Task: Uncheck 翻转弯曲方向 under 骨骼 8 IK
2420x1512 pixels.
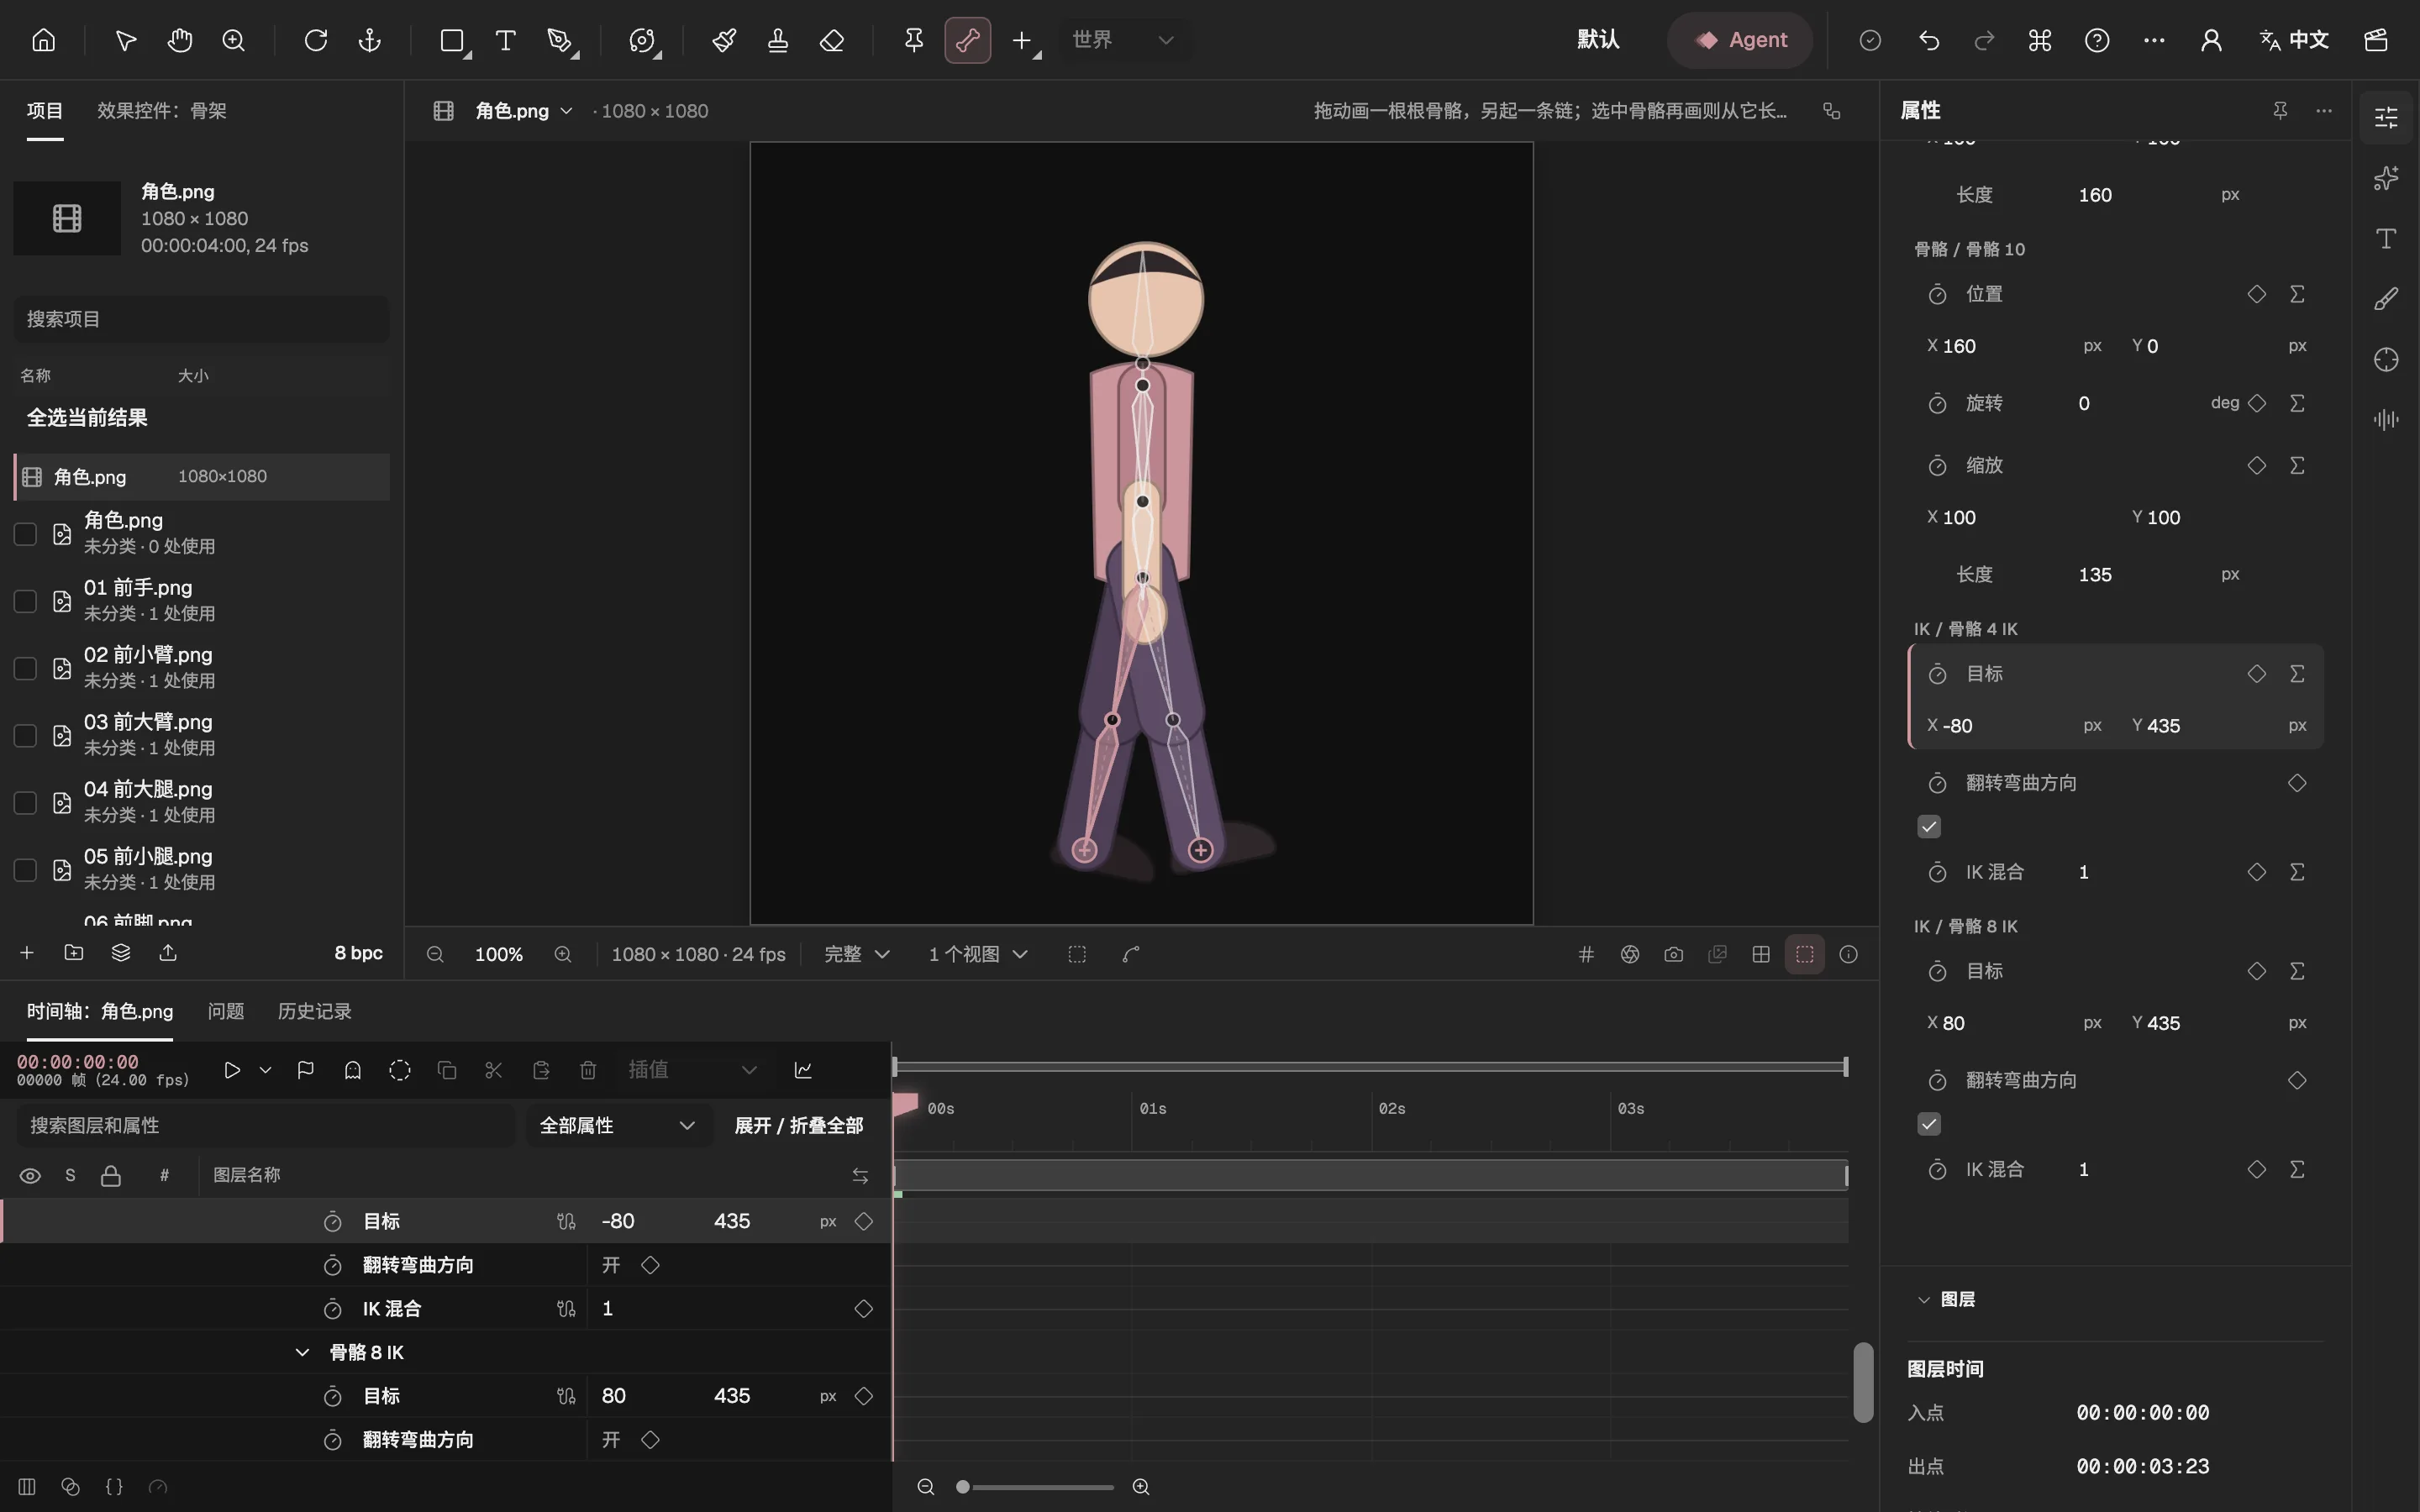Action: 1929,1124
